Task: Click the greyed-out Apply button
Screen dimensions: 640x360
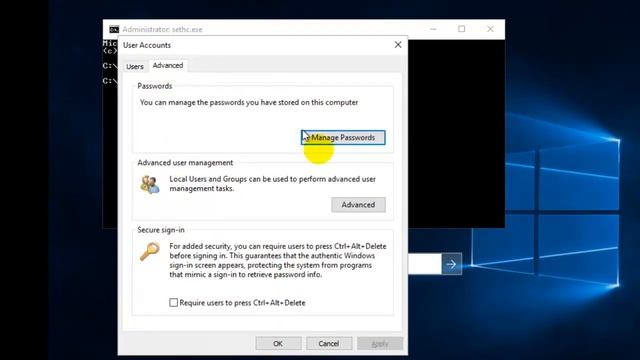Action: pos(380,344)
